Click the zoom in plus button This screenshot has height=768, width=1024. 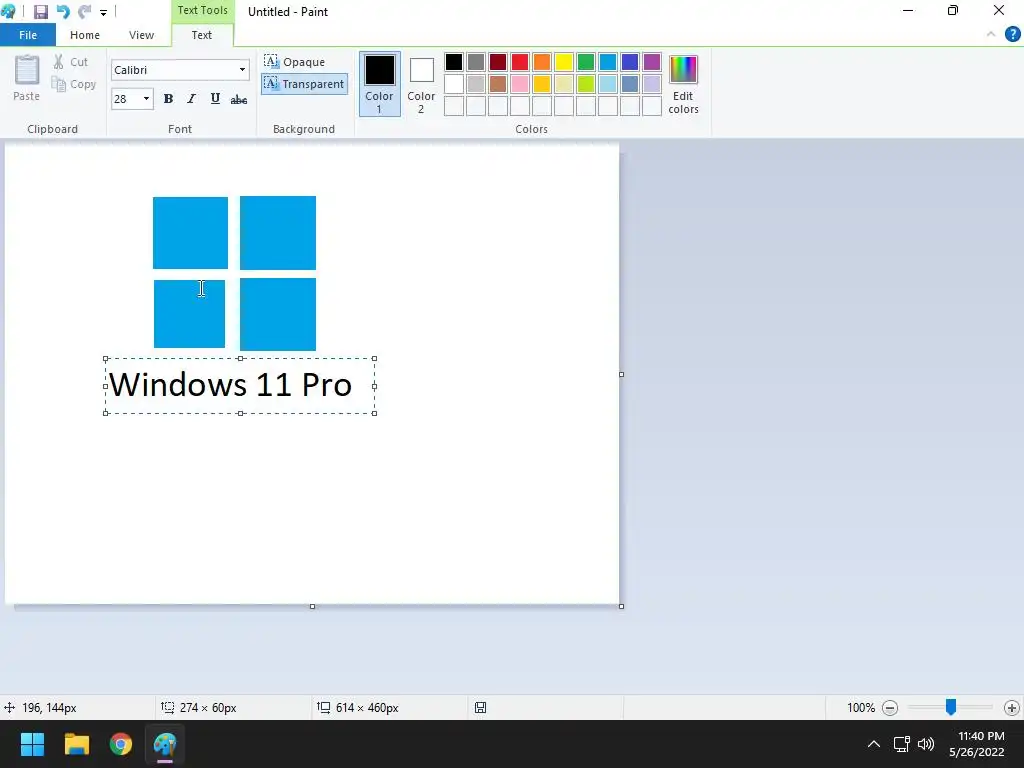click(1012, 707)
